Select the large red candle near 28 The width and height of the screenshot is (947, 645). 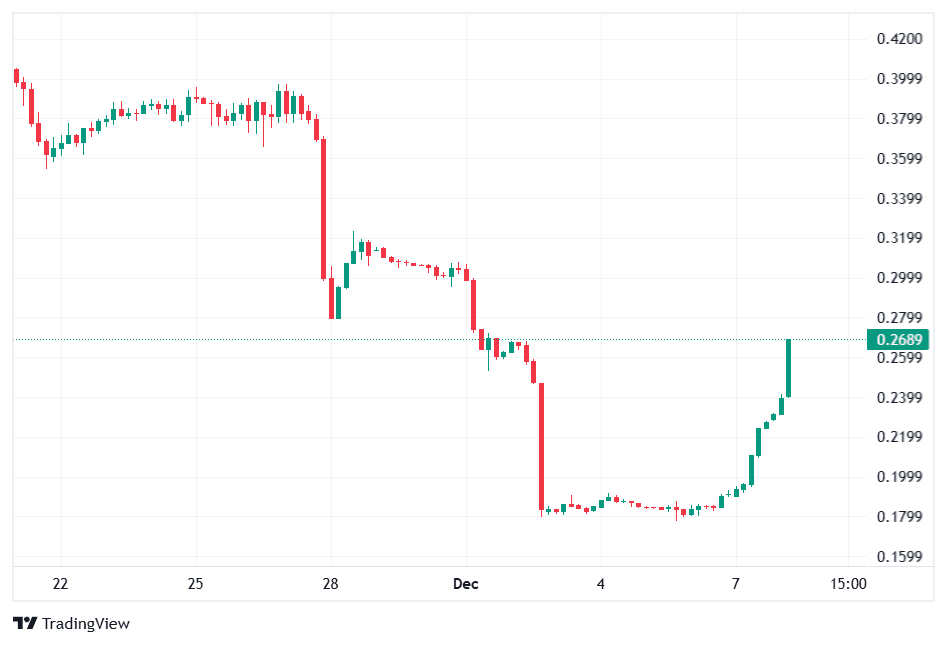[323, 208]
